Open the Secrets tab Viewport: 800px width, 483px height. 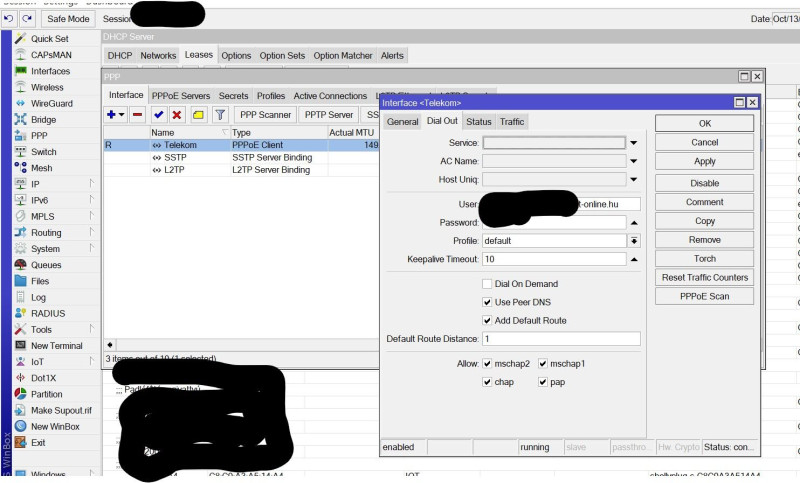(x=233, y=96)
